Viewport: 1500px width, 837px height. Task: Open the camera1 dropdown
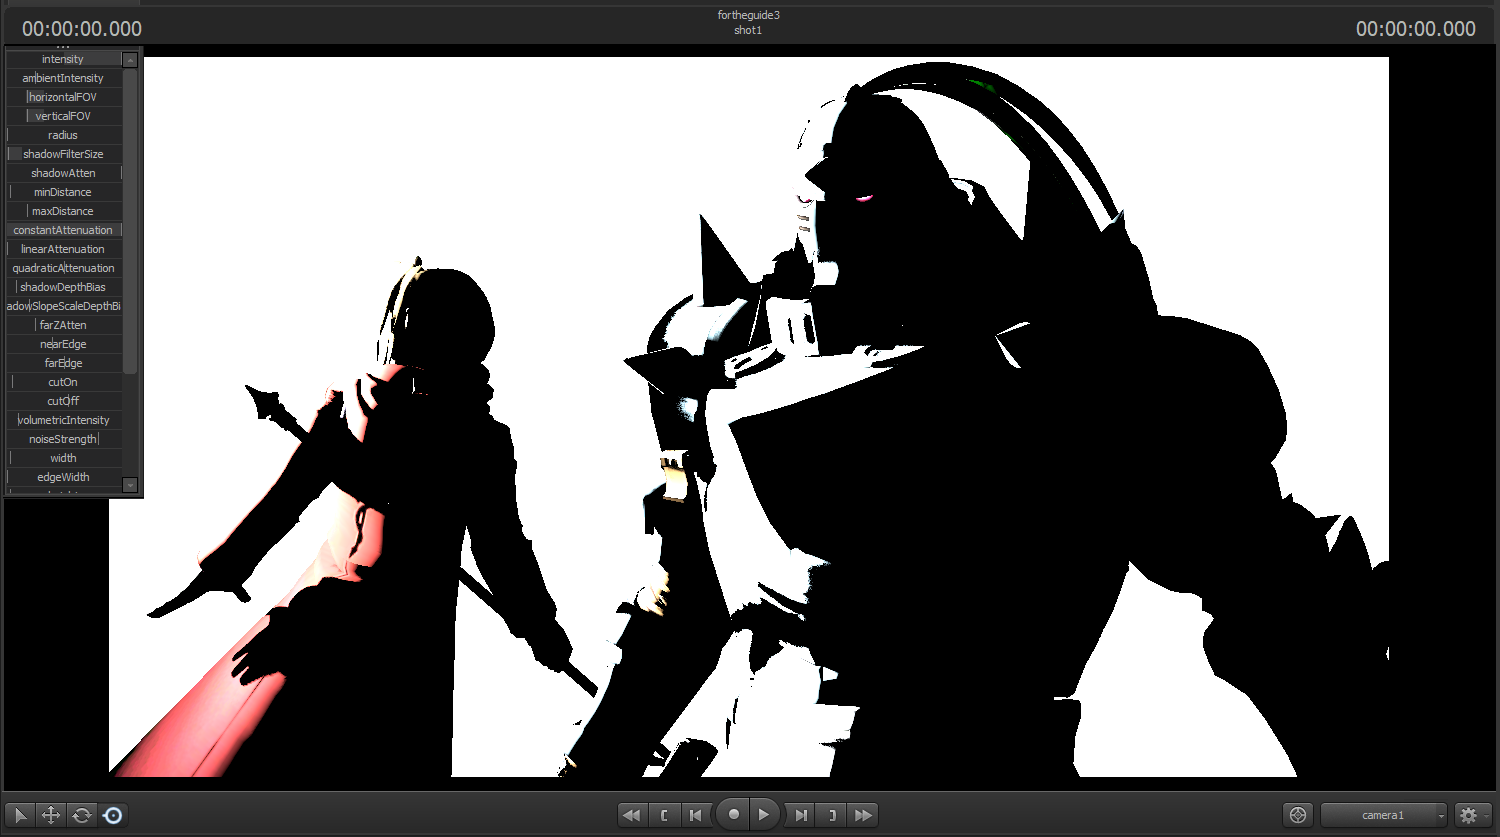pyautogui.click(x=1384, y=815)
